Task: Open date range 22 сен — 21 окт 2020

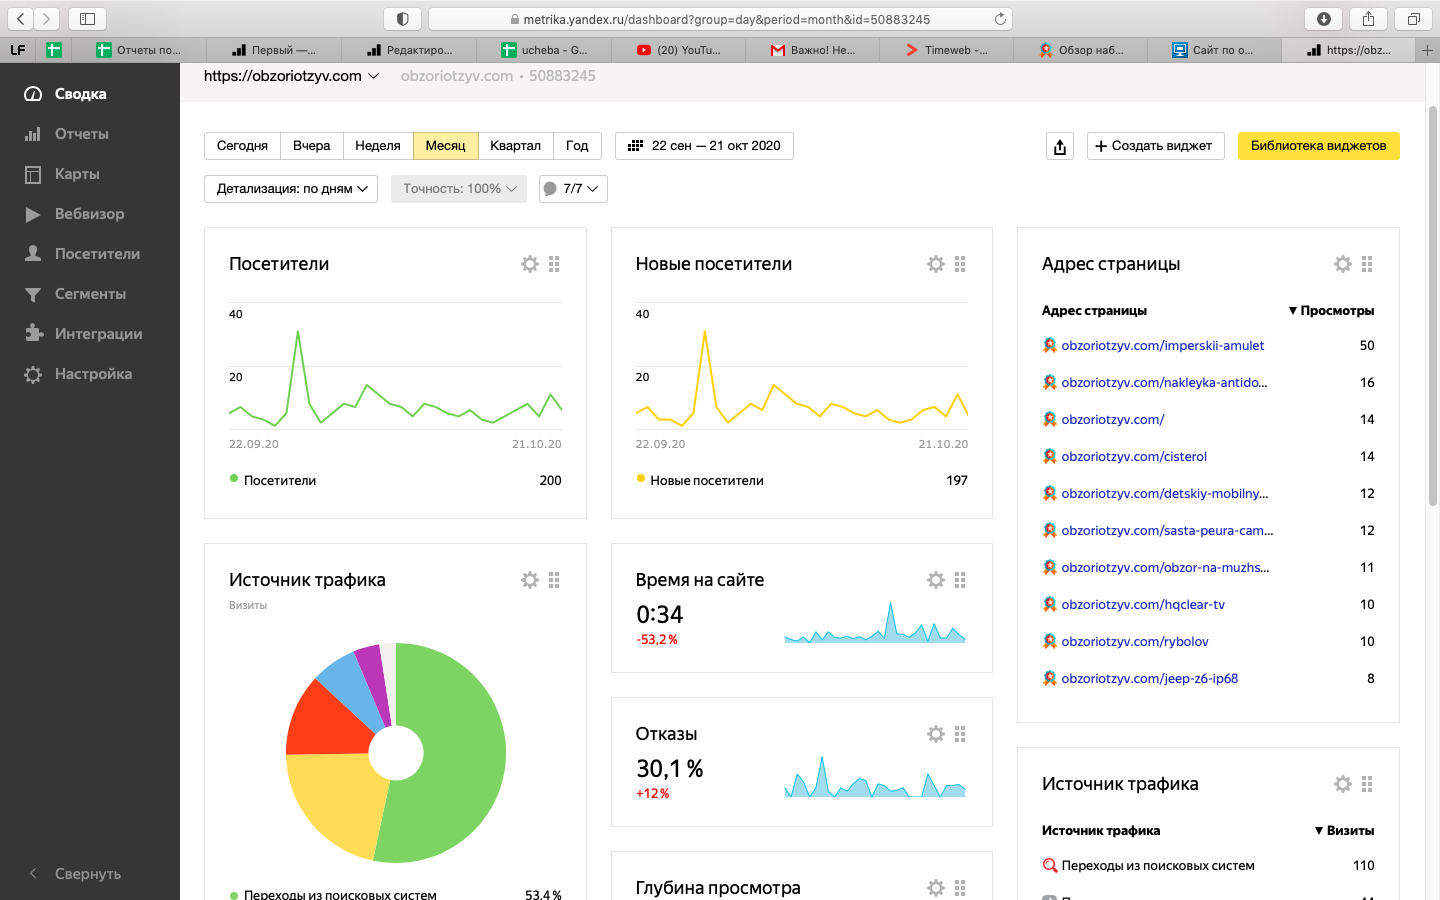Action: tap(704, 146)
